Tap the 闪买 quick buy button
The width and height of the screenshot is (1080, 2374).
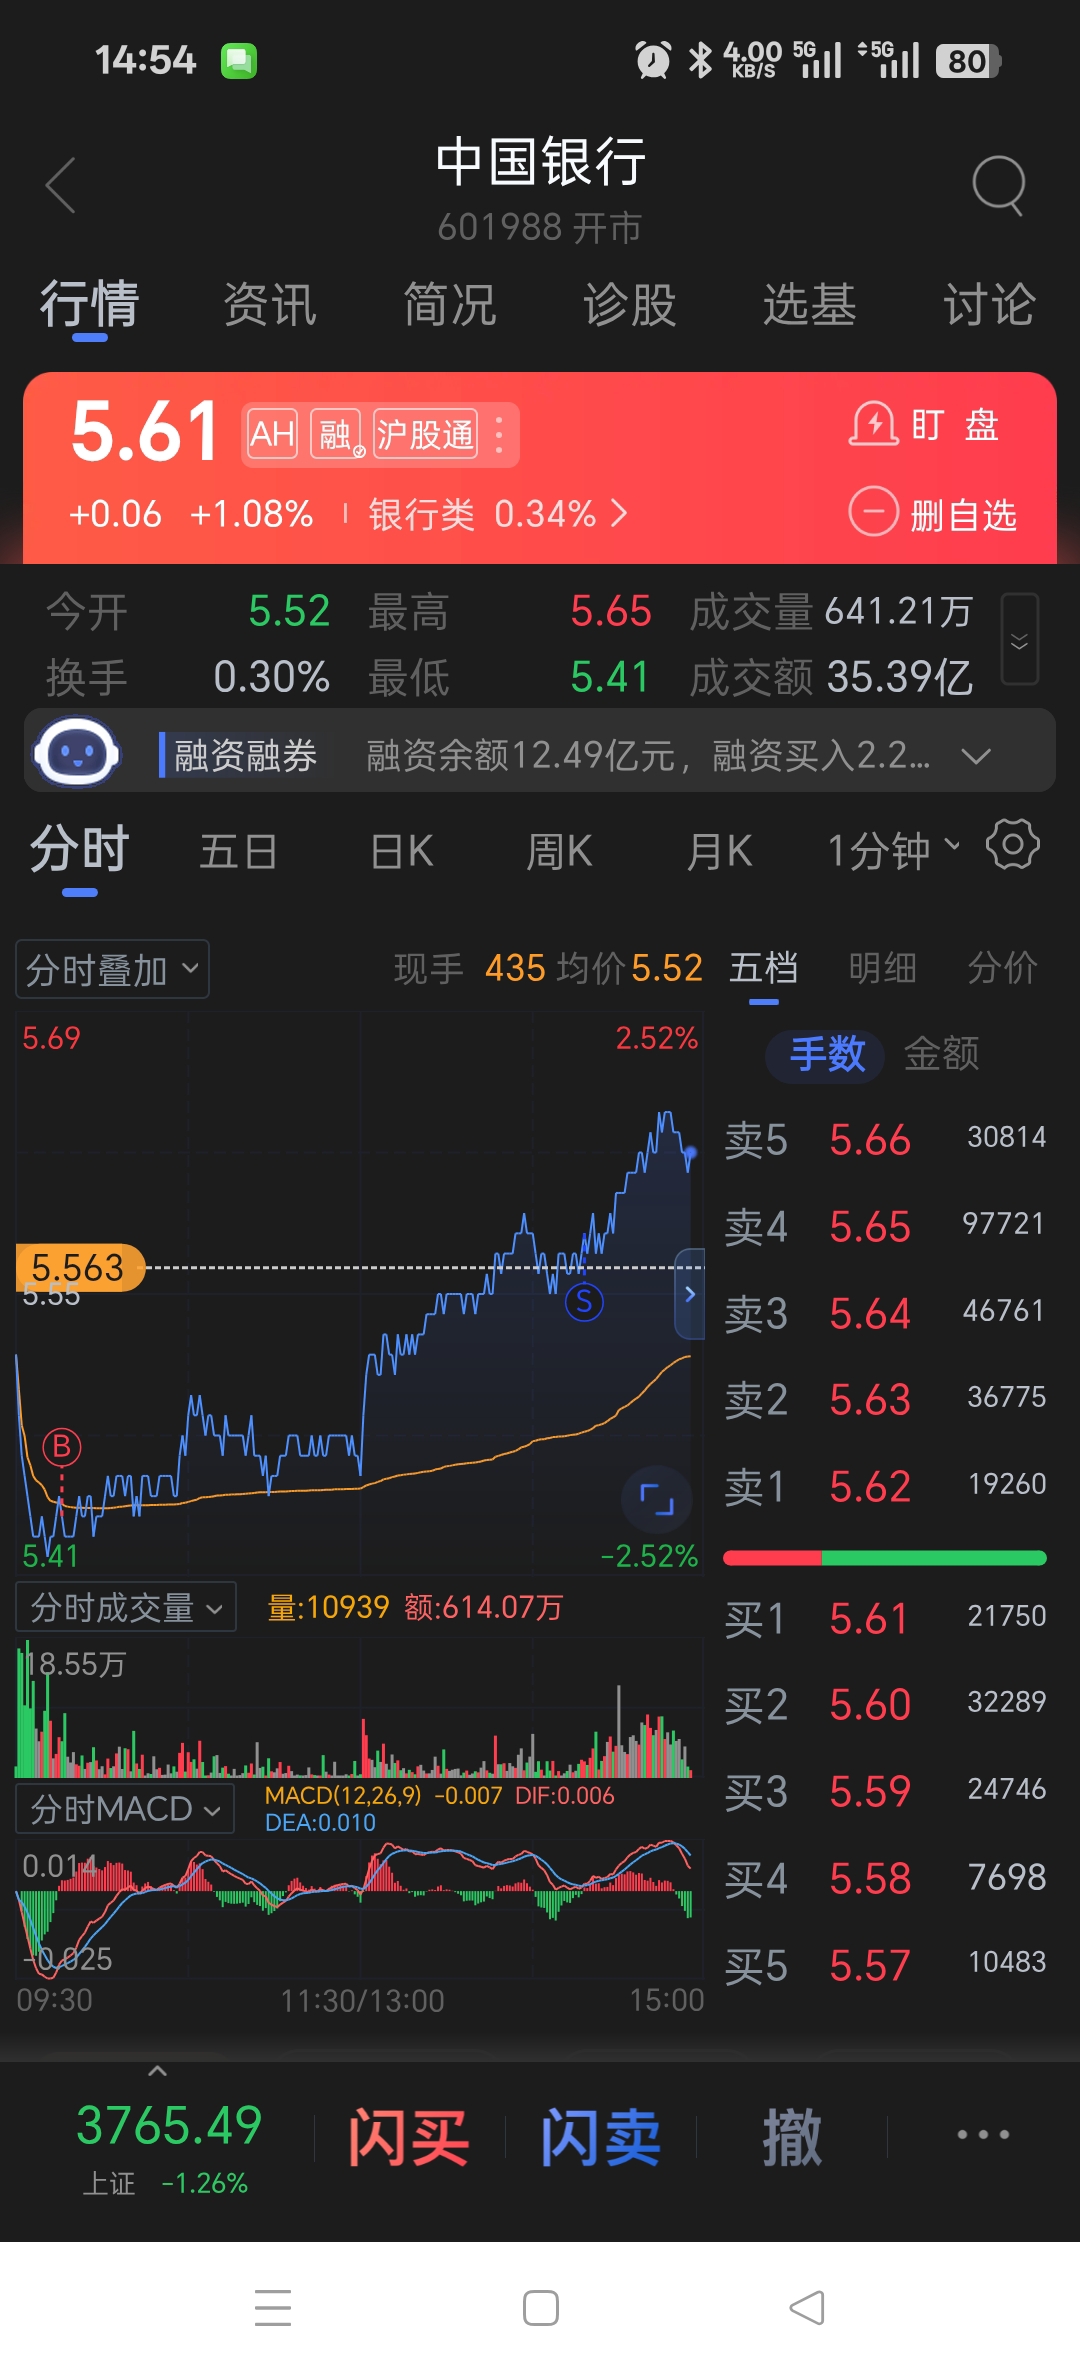[x=408, y=2137]
